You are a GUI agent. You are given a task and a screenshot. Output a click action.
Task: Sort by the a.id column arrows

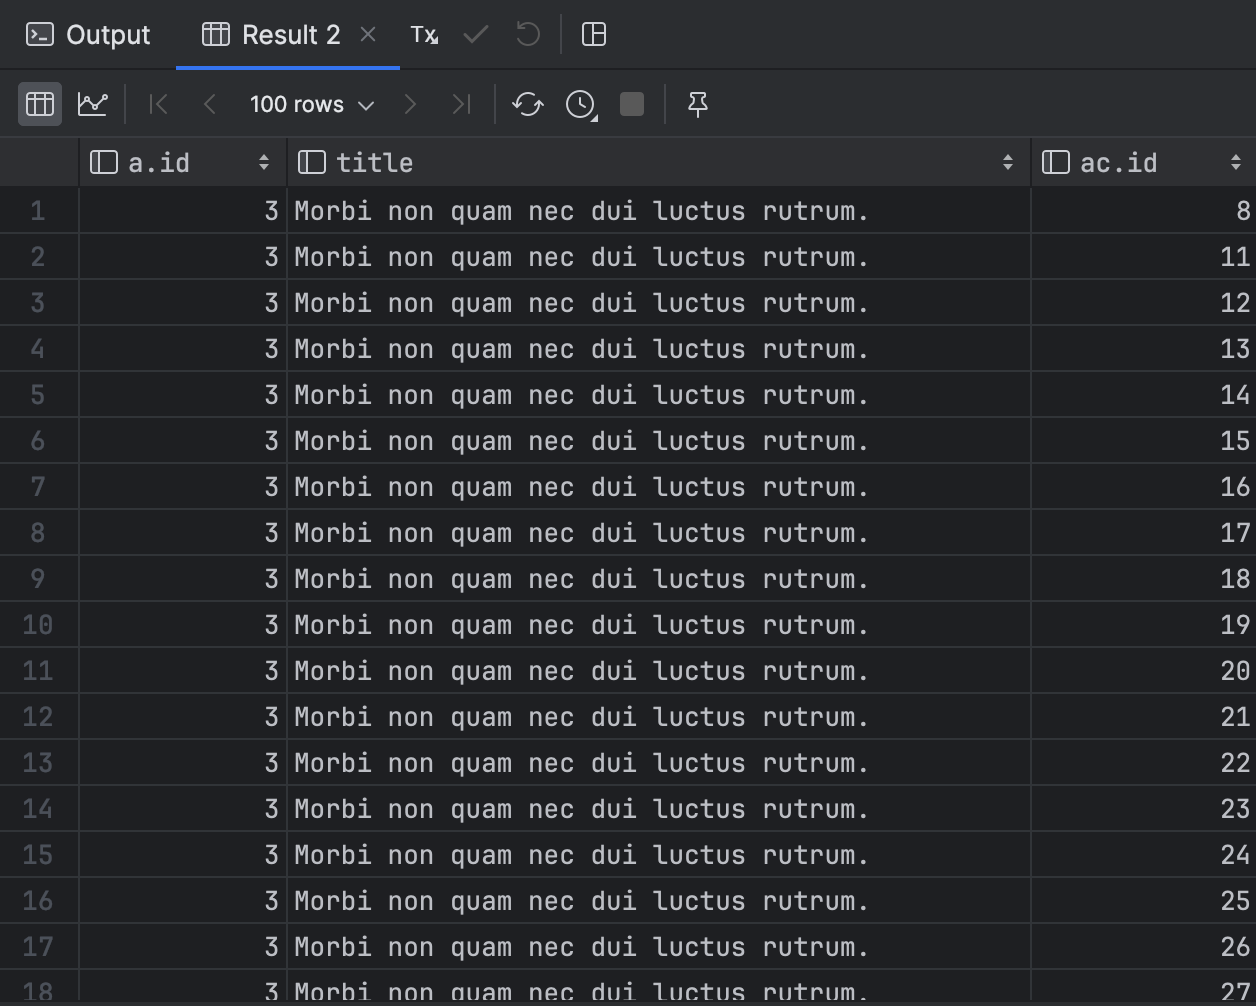coord(264,162)
